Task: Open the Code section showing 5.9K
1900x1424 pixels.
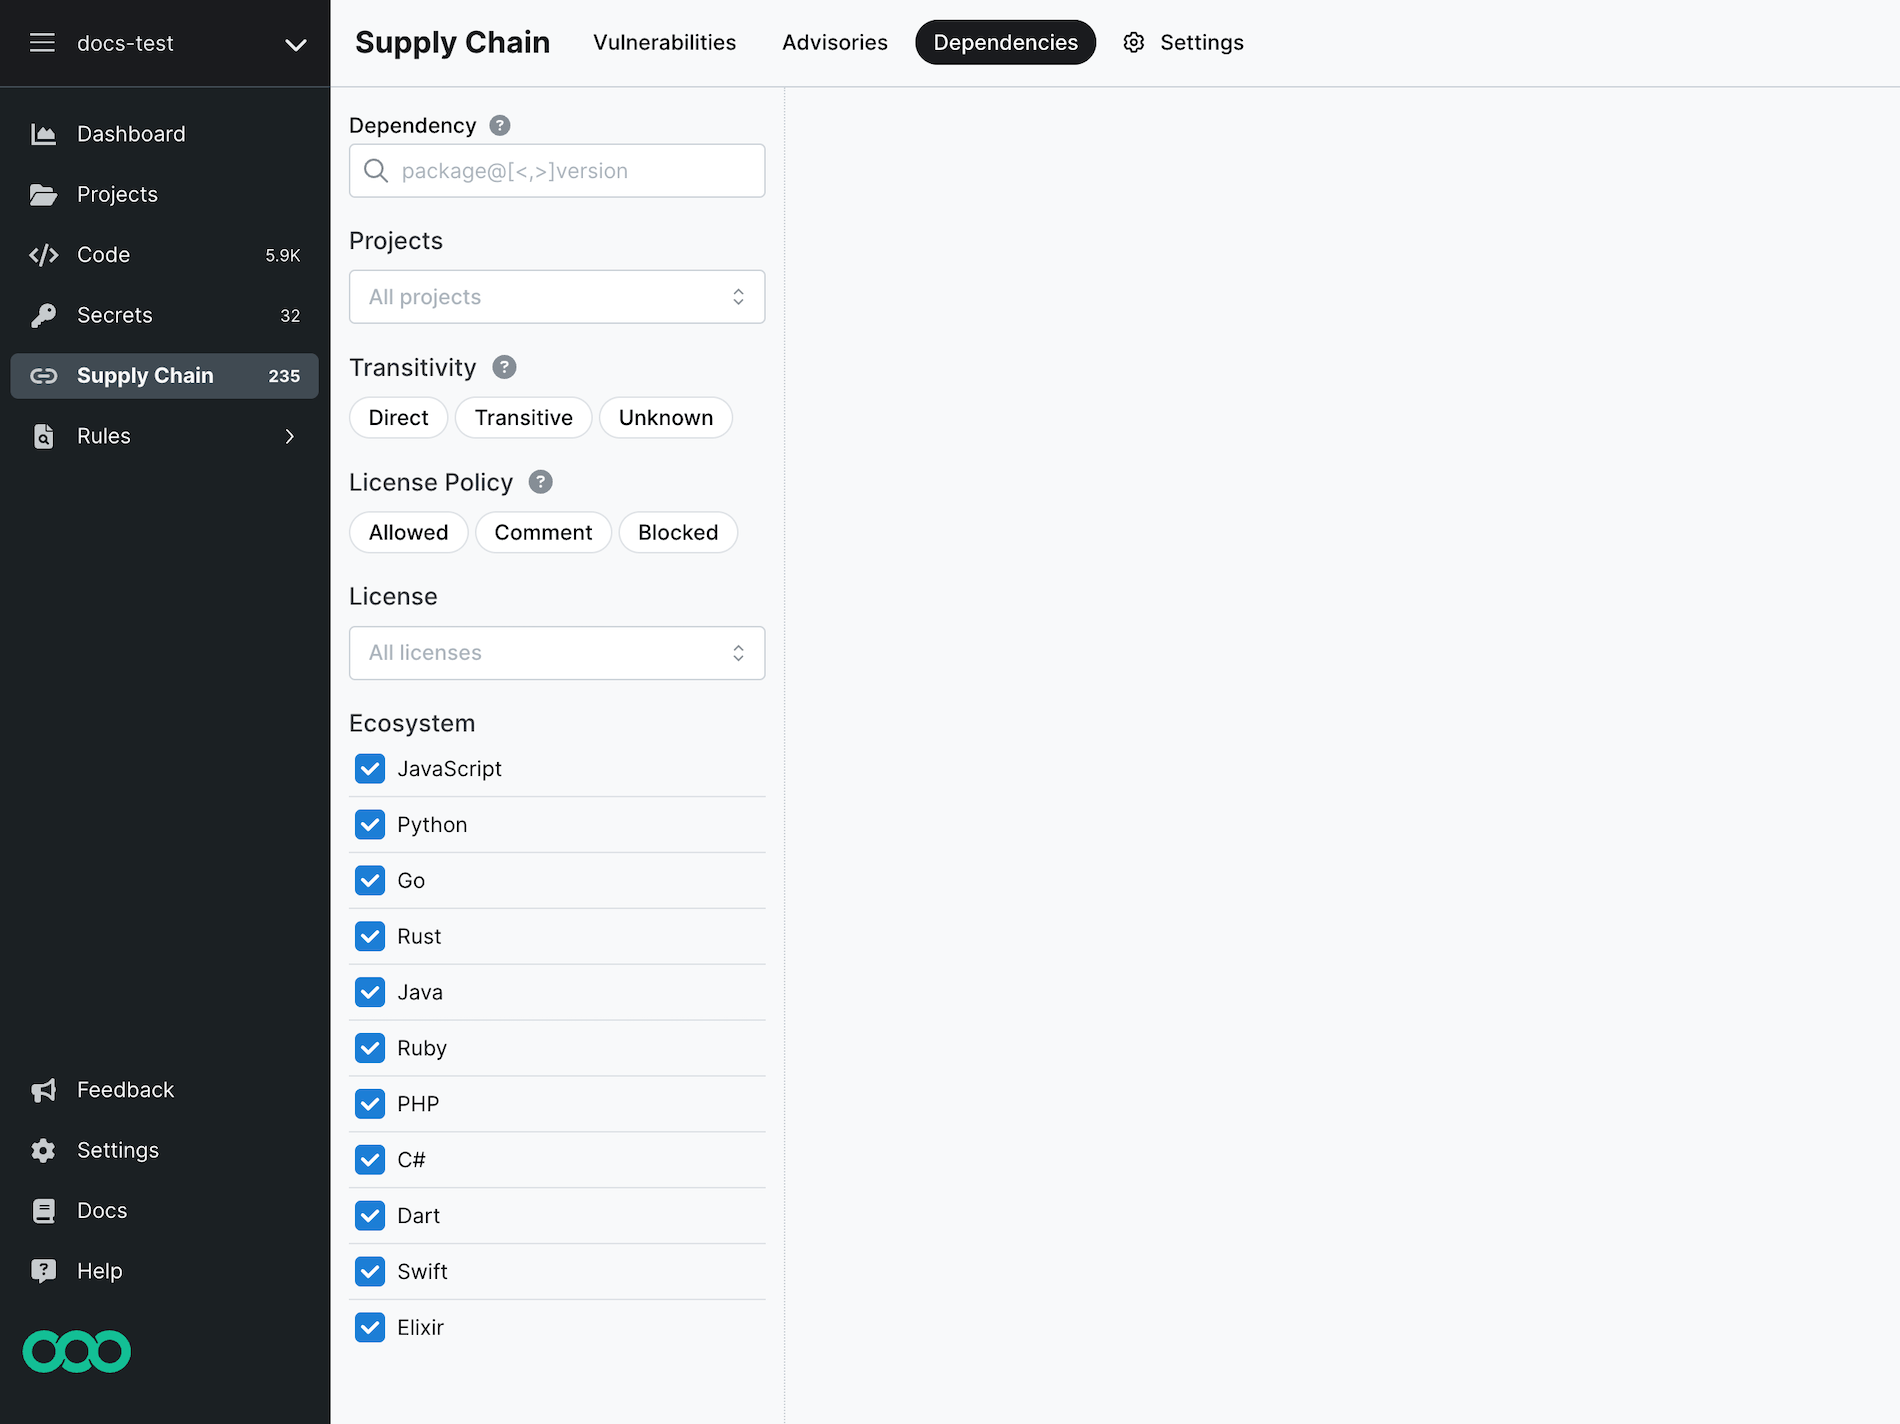Action: pyautogui.click(x=103, y=255)
